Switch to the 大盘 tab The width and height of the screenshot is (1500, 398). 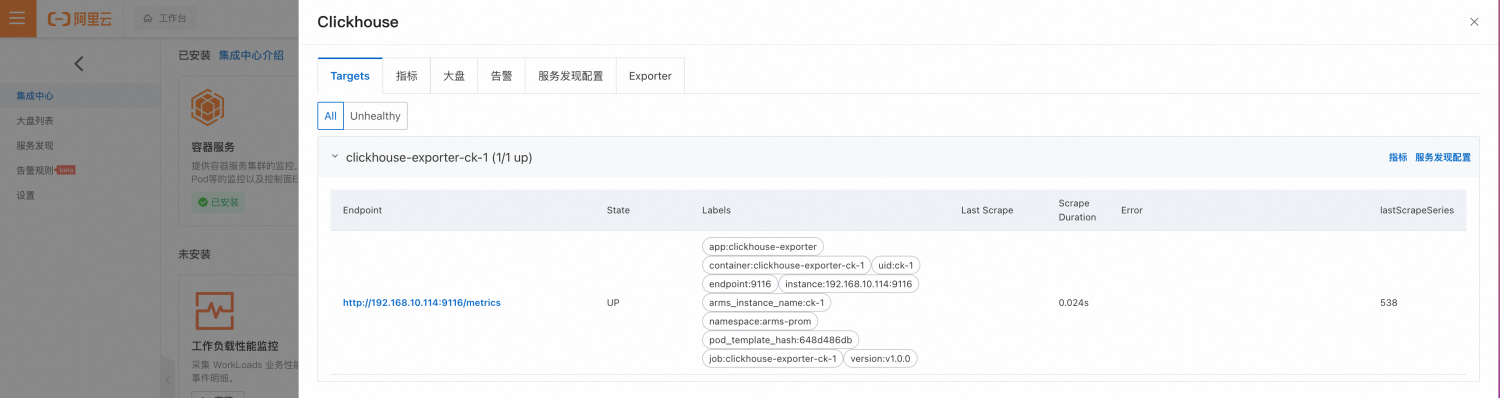click(454, 76)
